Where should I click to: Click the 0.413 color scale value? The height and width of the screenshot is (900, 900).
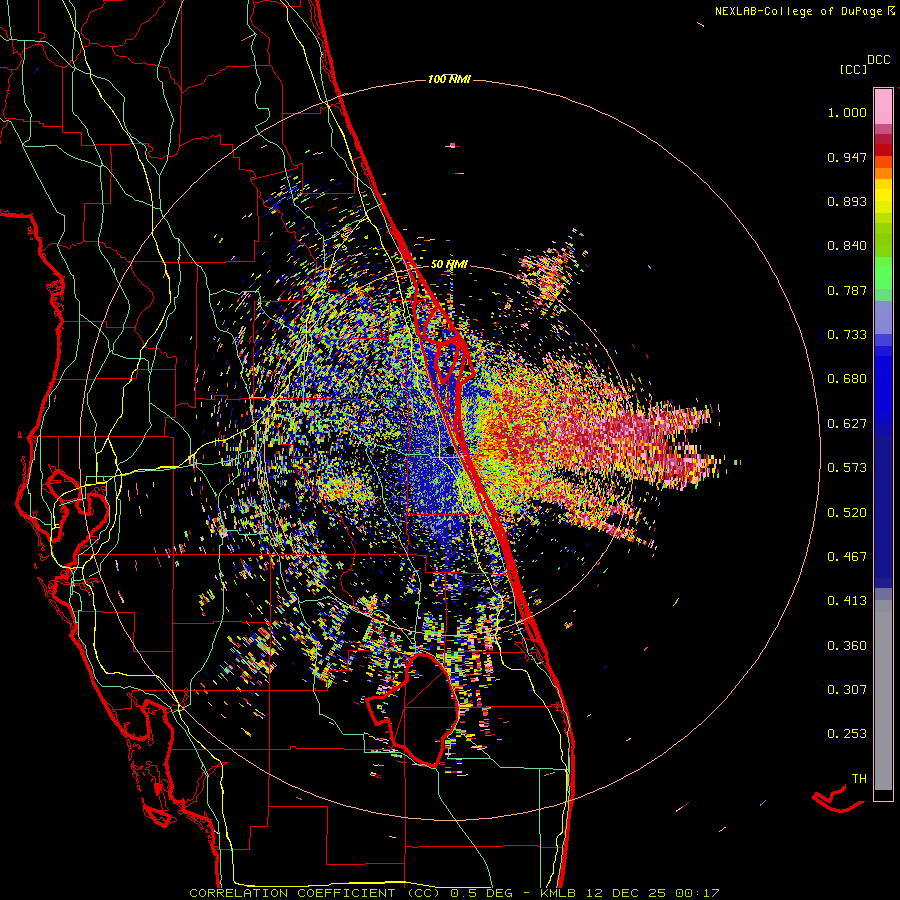click(847, 601)
